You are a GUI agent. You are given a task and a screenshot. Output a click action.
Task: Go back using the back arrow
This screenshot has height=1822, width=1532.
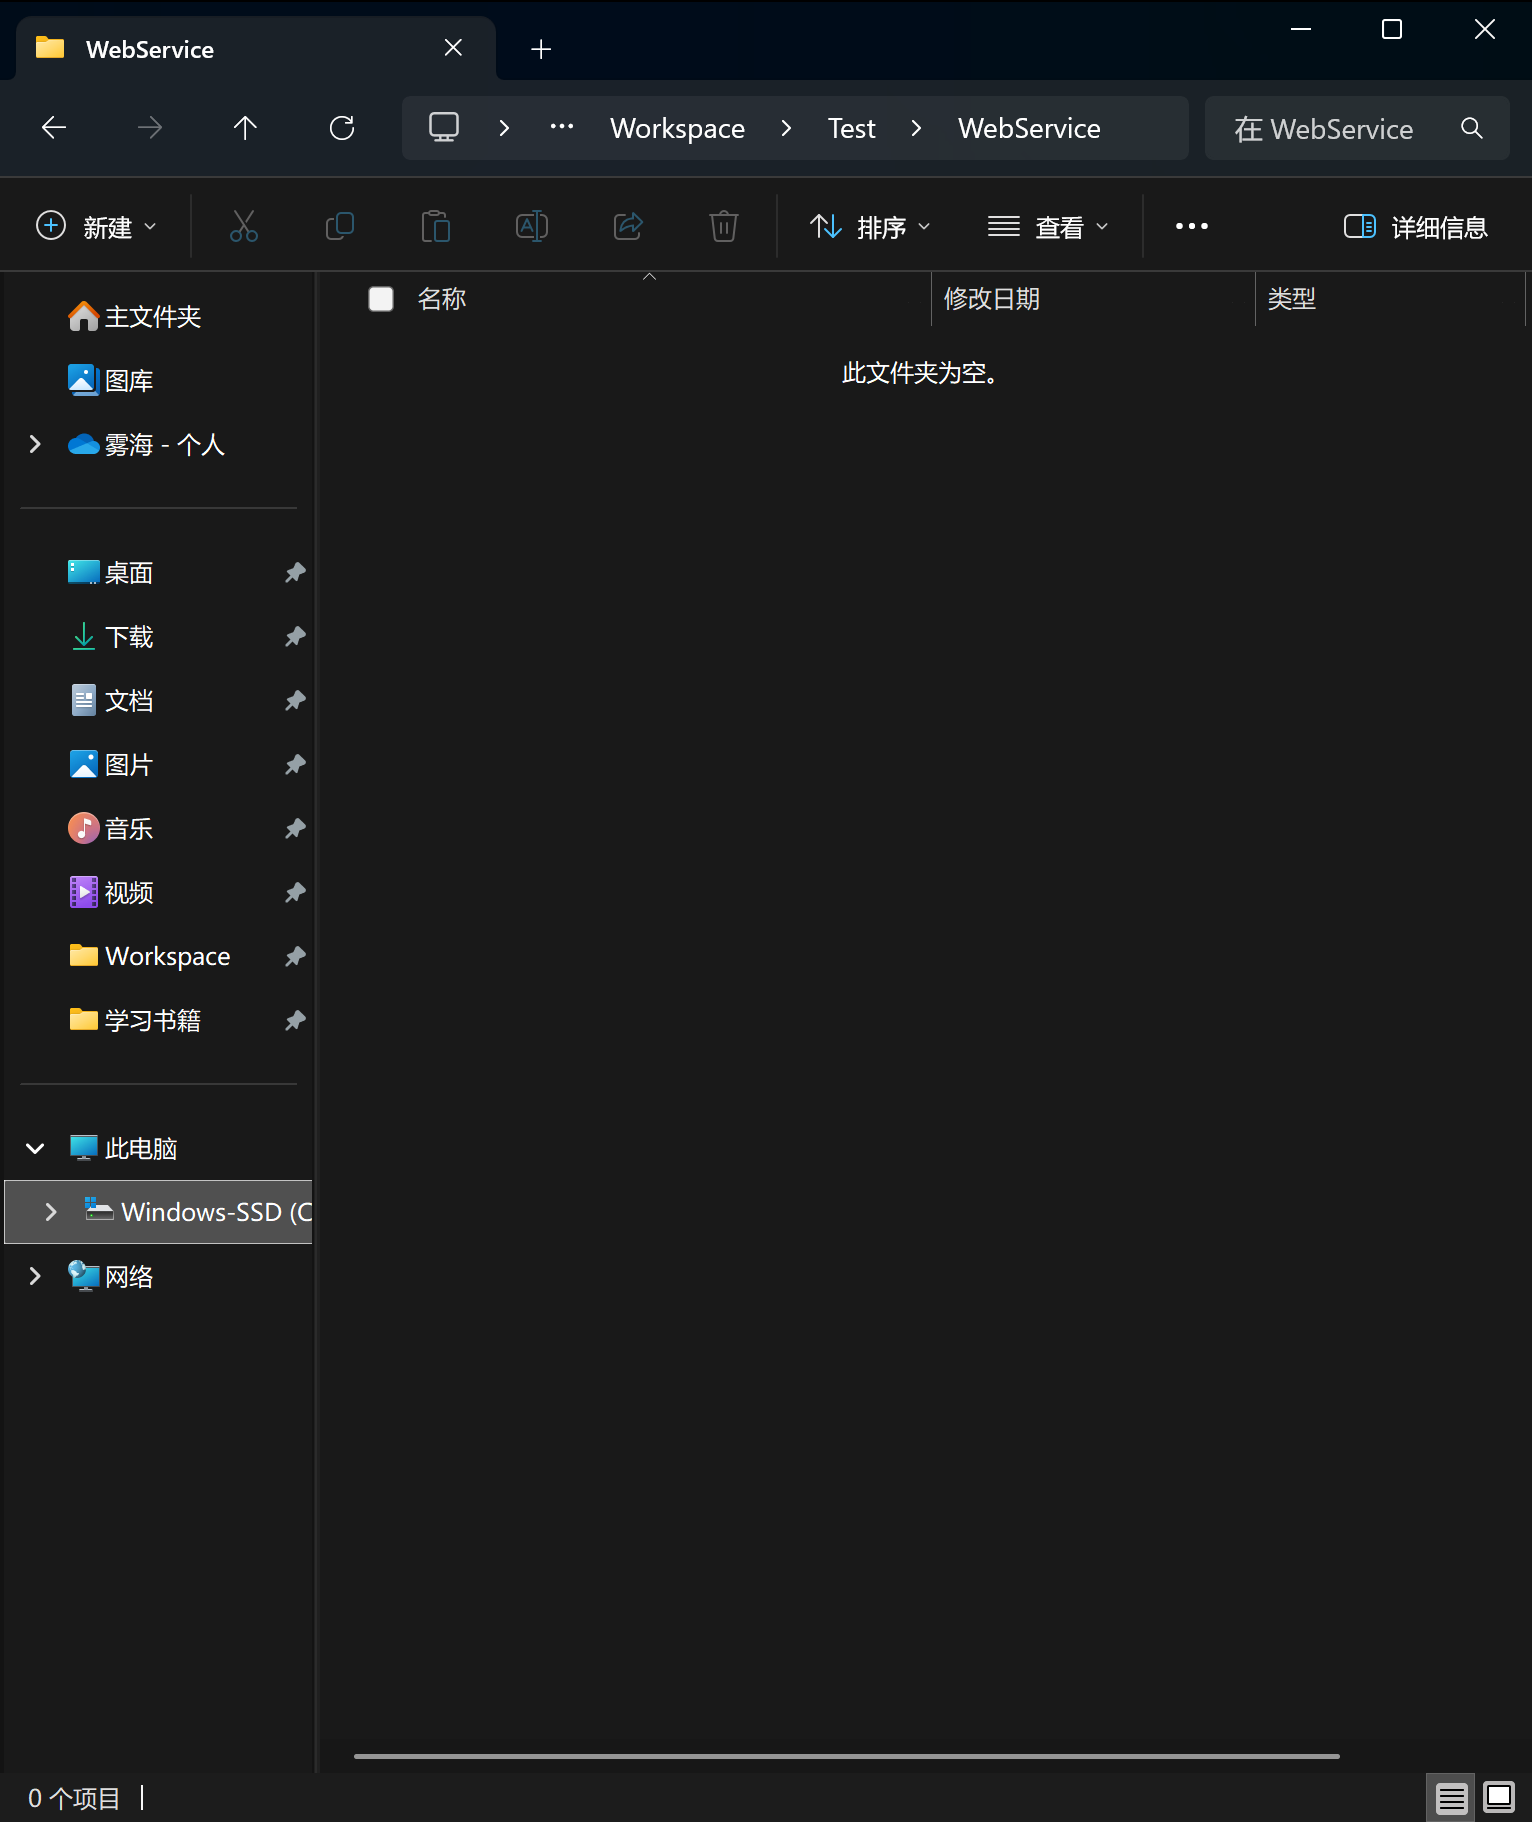[x=54, y=127]
